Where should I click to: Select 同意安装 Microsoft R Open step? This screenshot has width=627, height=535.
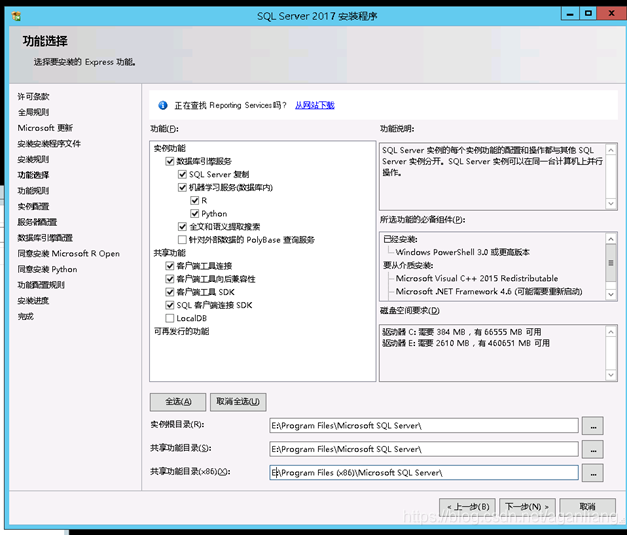[69, 254]
